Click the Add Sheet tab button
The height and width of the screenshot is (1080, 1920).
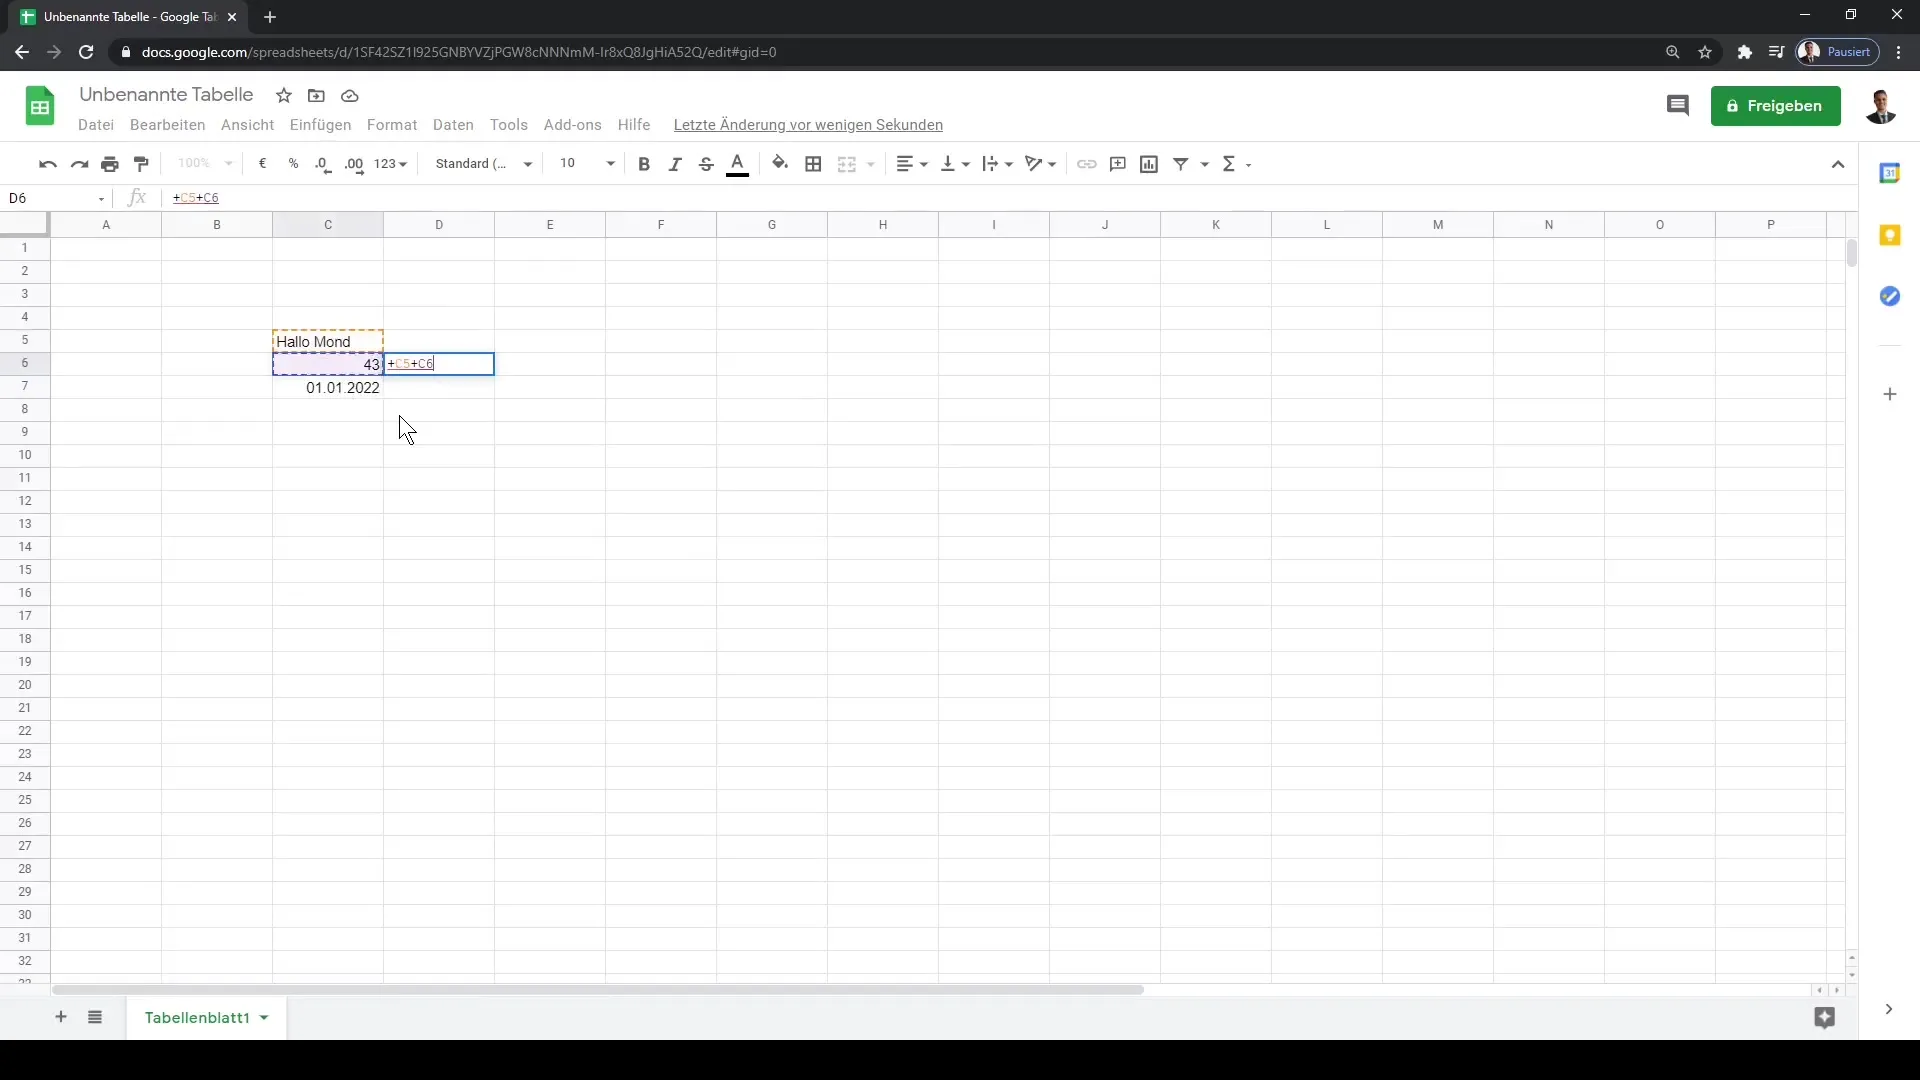click(61, 1017)
